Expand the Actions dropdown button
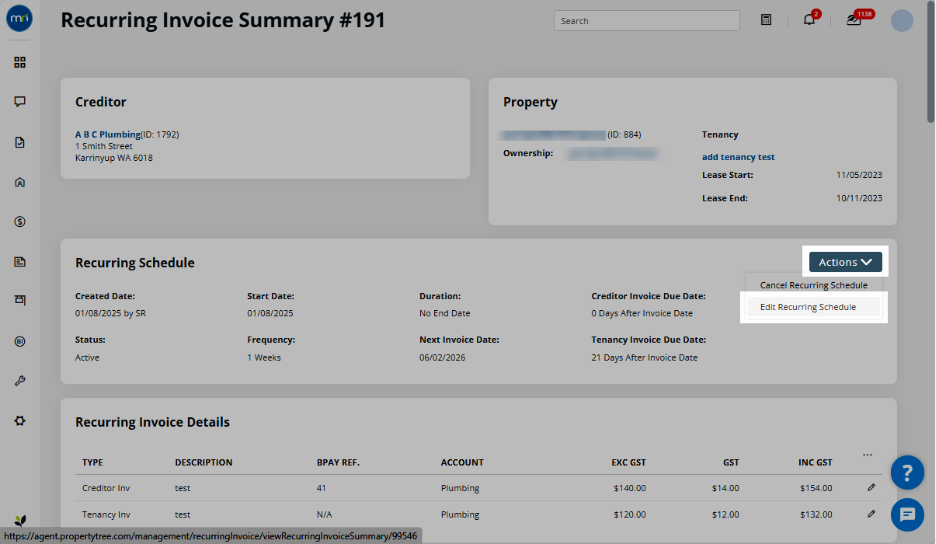Screen dimensions: 936x544 click(x=845, y=262)
